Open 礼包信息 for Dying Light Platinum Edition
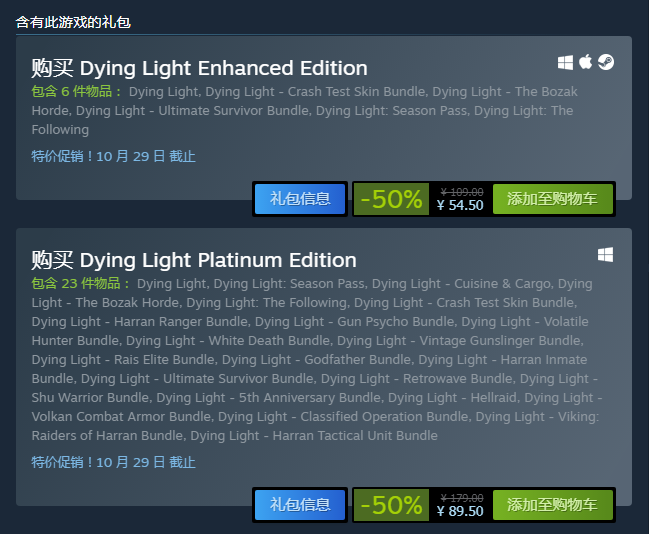Viewport: 649px width, 534px height. (x=300, y=505)
